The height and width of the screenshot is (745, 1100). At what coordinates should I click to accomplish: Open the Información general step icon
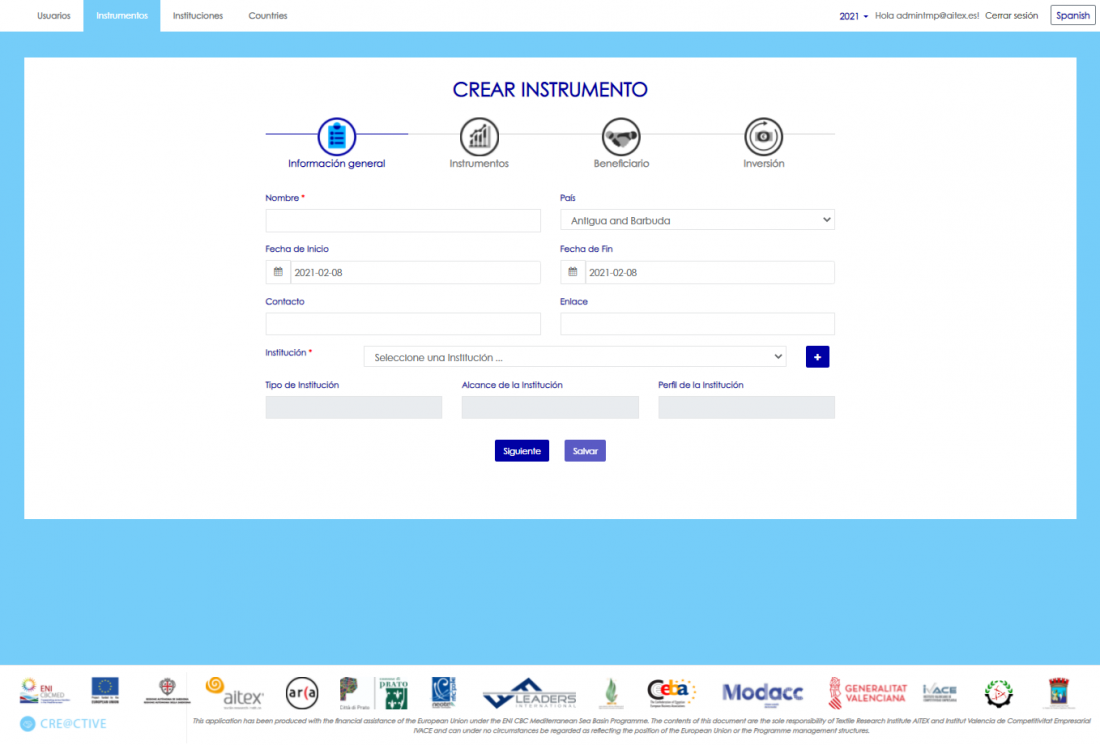pyautogui.click(x=336, y=138)
